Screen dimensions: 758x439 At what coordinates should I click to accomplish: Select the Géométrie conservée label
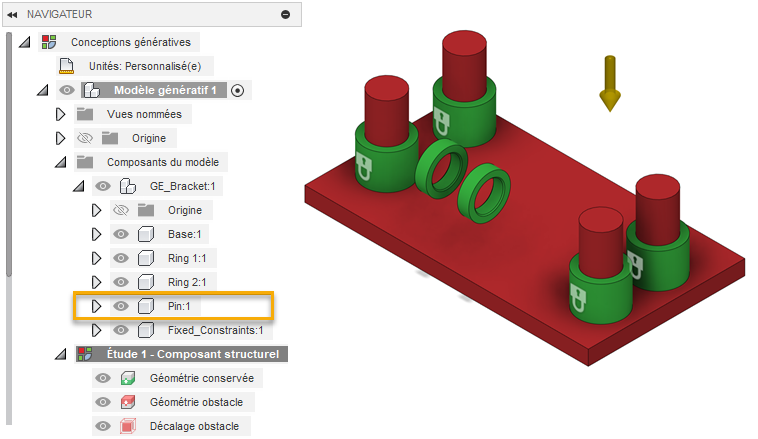tap(202, 378)
